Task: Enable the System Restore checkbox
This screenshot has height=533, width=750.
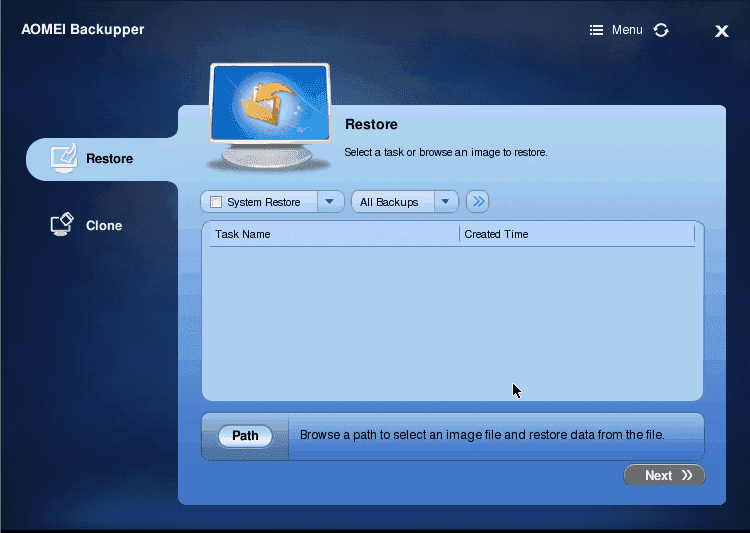Action: tap(216, 202)
